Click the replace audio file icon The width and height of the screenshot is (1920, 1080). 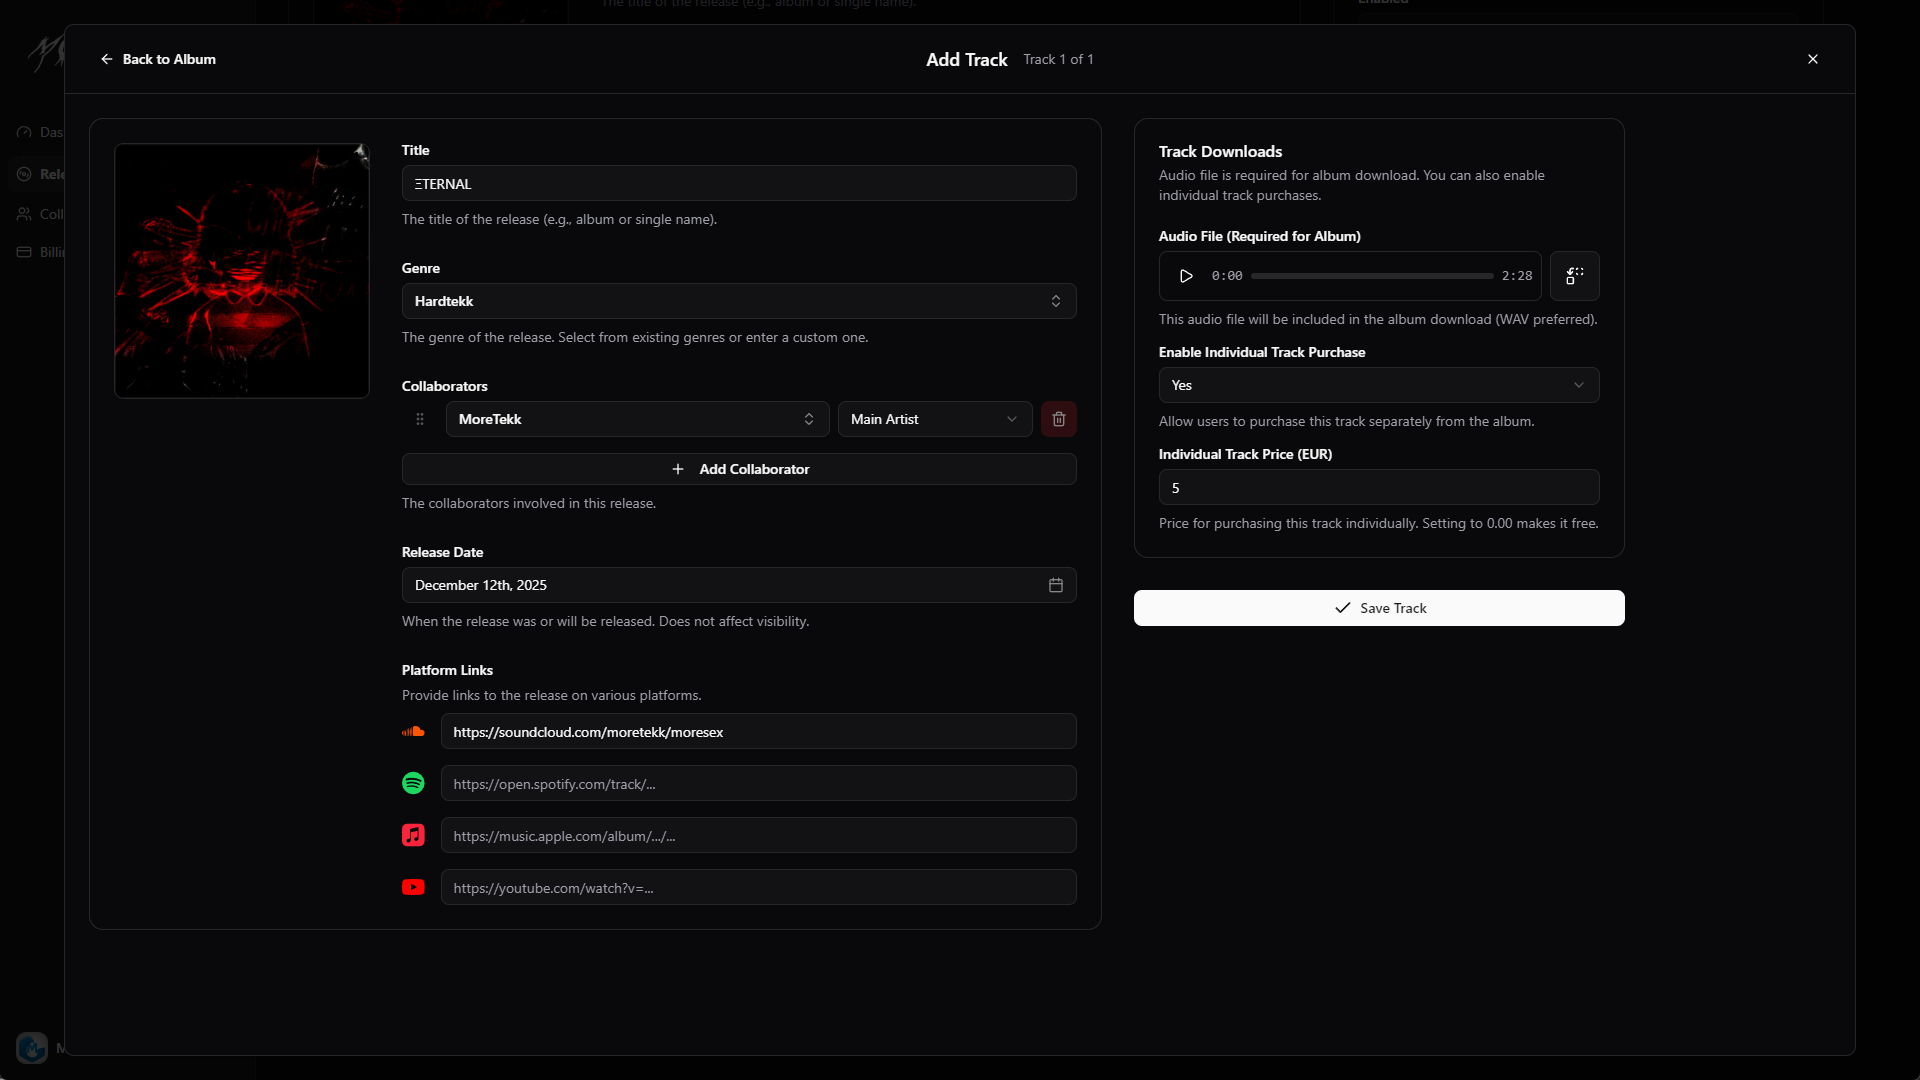[x=1574, y=276]
